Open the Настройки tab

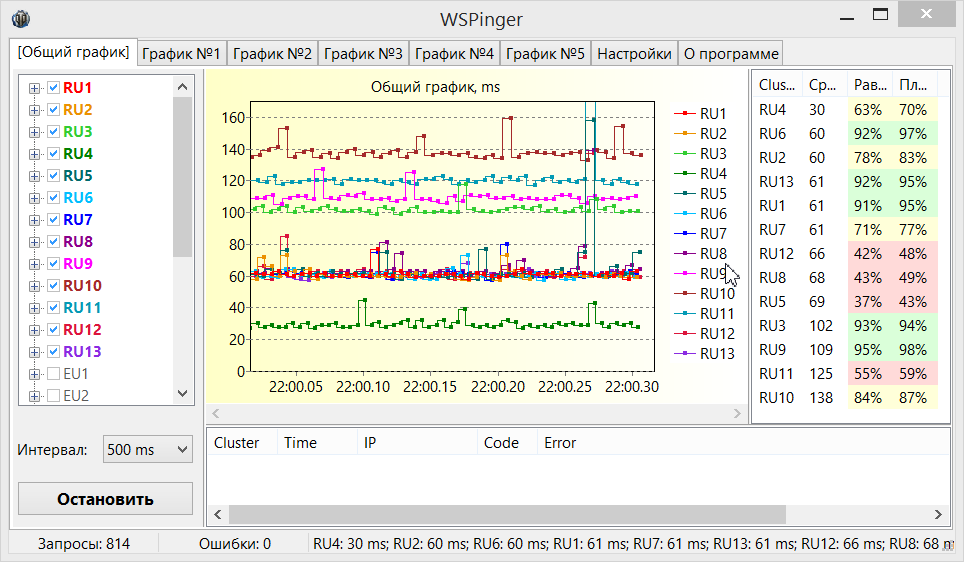(634, 54)
